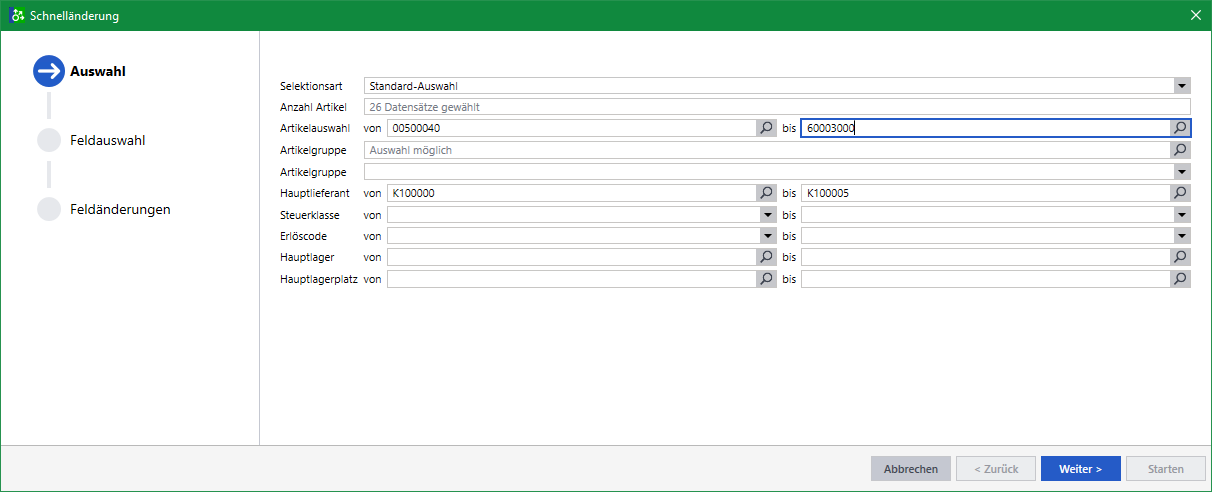Click the Hauptlagerplatz label
Screen dimensions: 1212x492
[x=319, y=280]
